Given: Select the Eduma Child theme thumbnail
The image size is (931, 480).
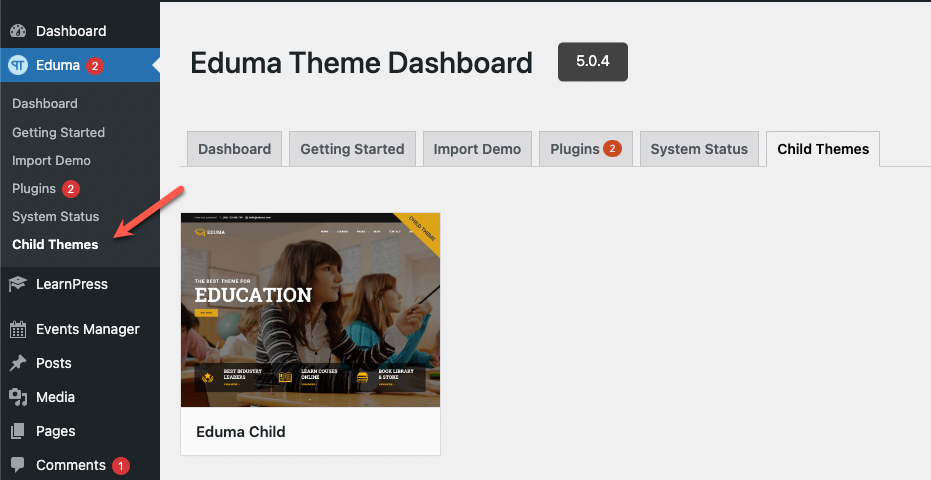Looking at the screenshot, I should point(311,310).
